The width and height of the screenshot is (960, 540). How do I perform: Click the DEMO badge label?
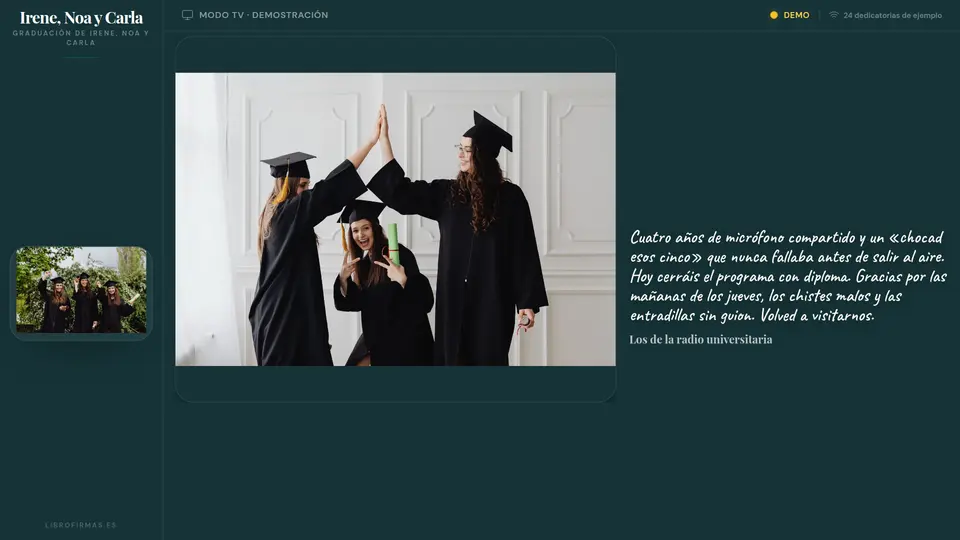[x=796, y=15]
